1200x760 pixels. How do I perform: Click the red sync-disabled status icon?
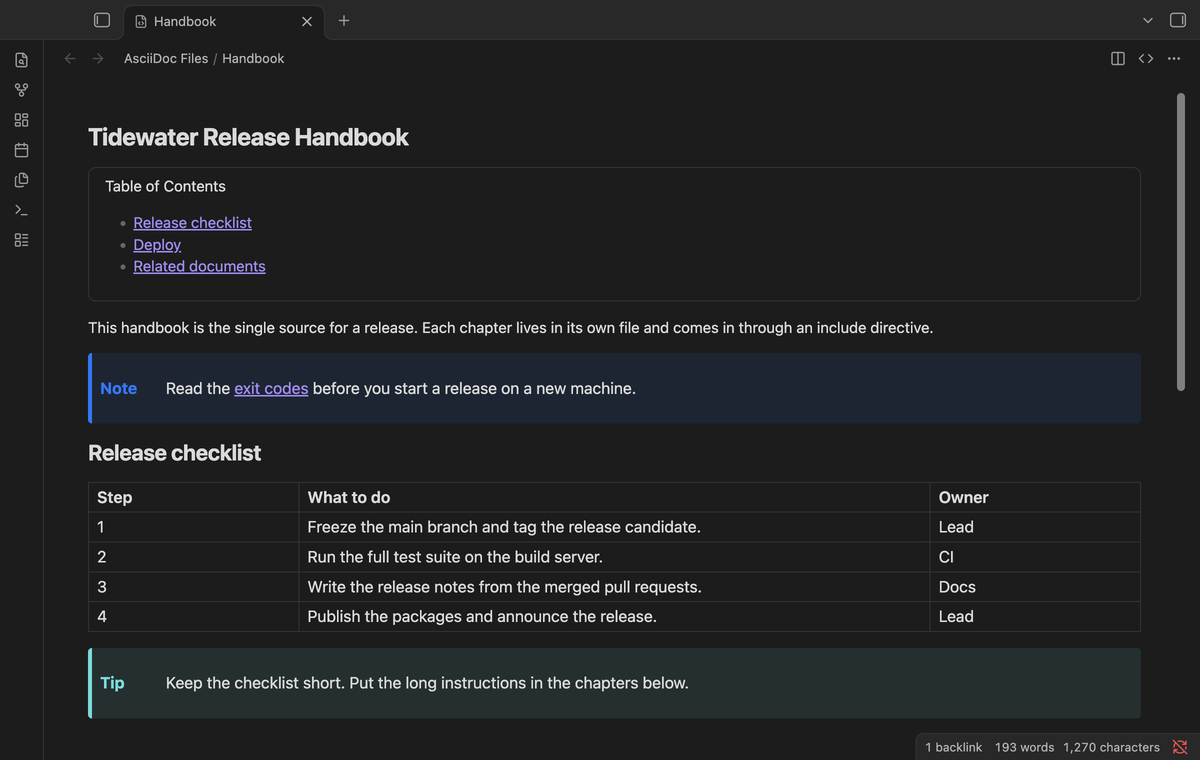tap(1180, 747)
